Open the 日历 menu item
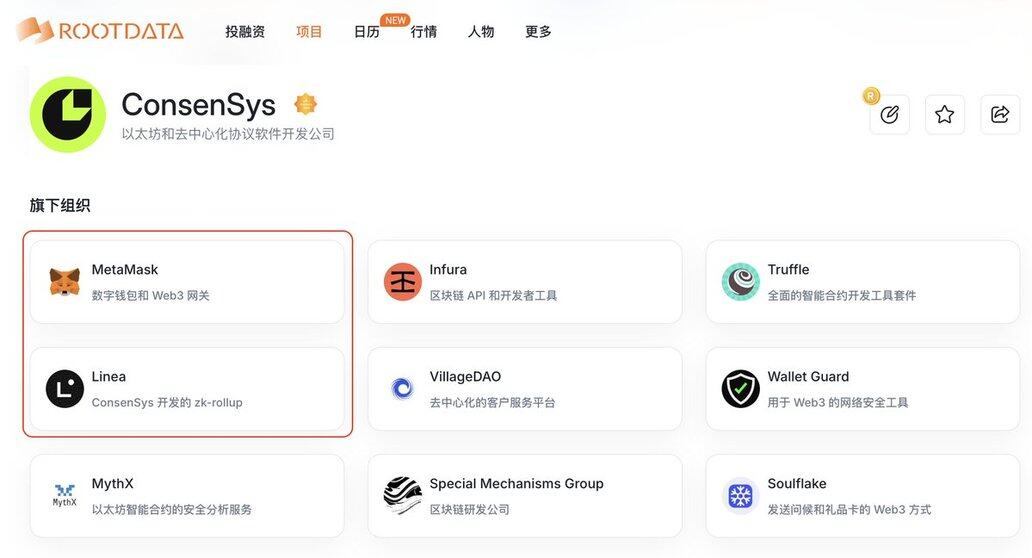Image resolution: width=1032 pixels, height=558 pixels. [x=367, y=32]
